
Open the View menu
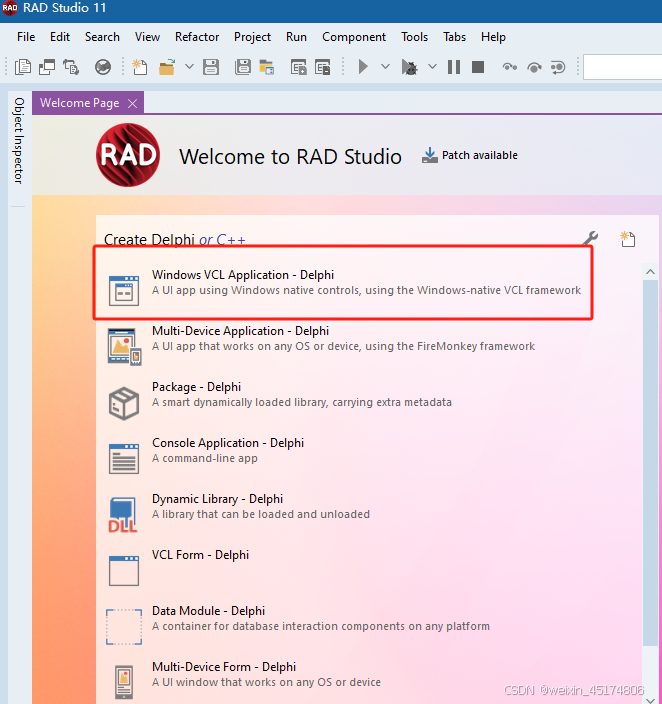[147, 37]
